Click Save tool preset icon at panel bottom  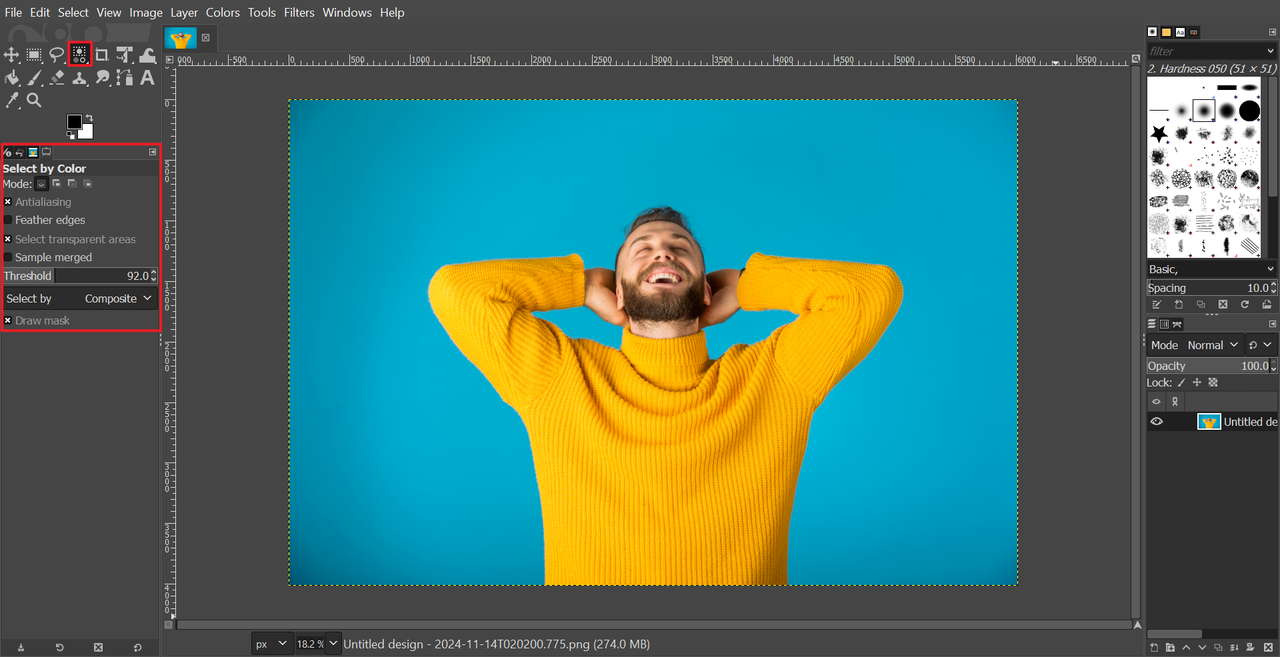point(21,647)
